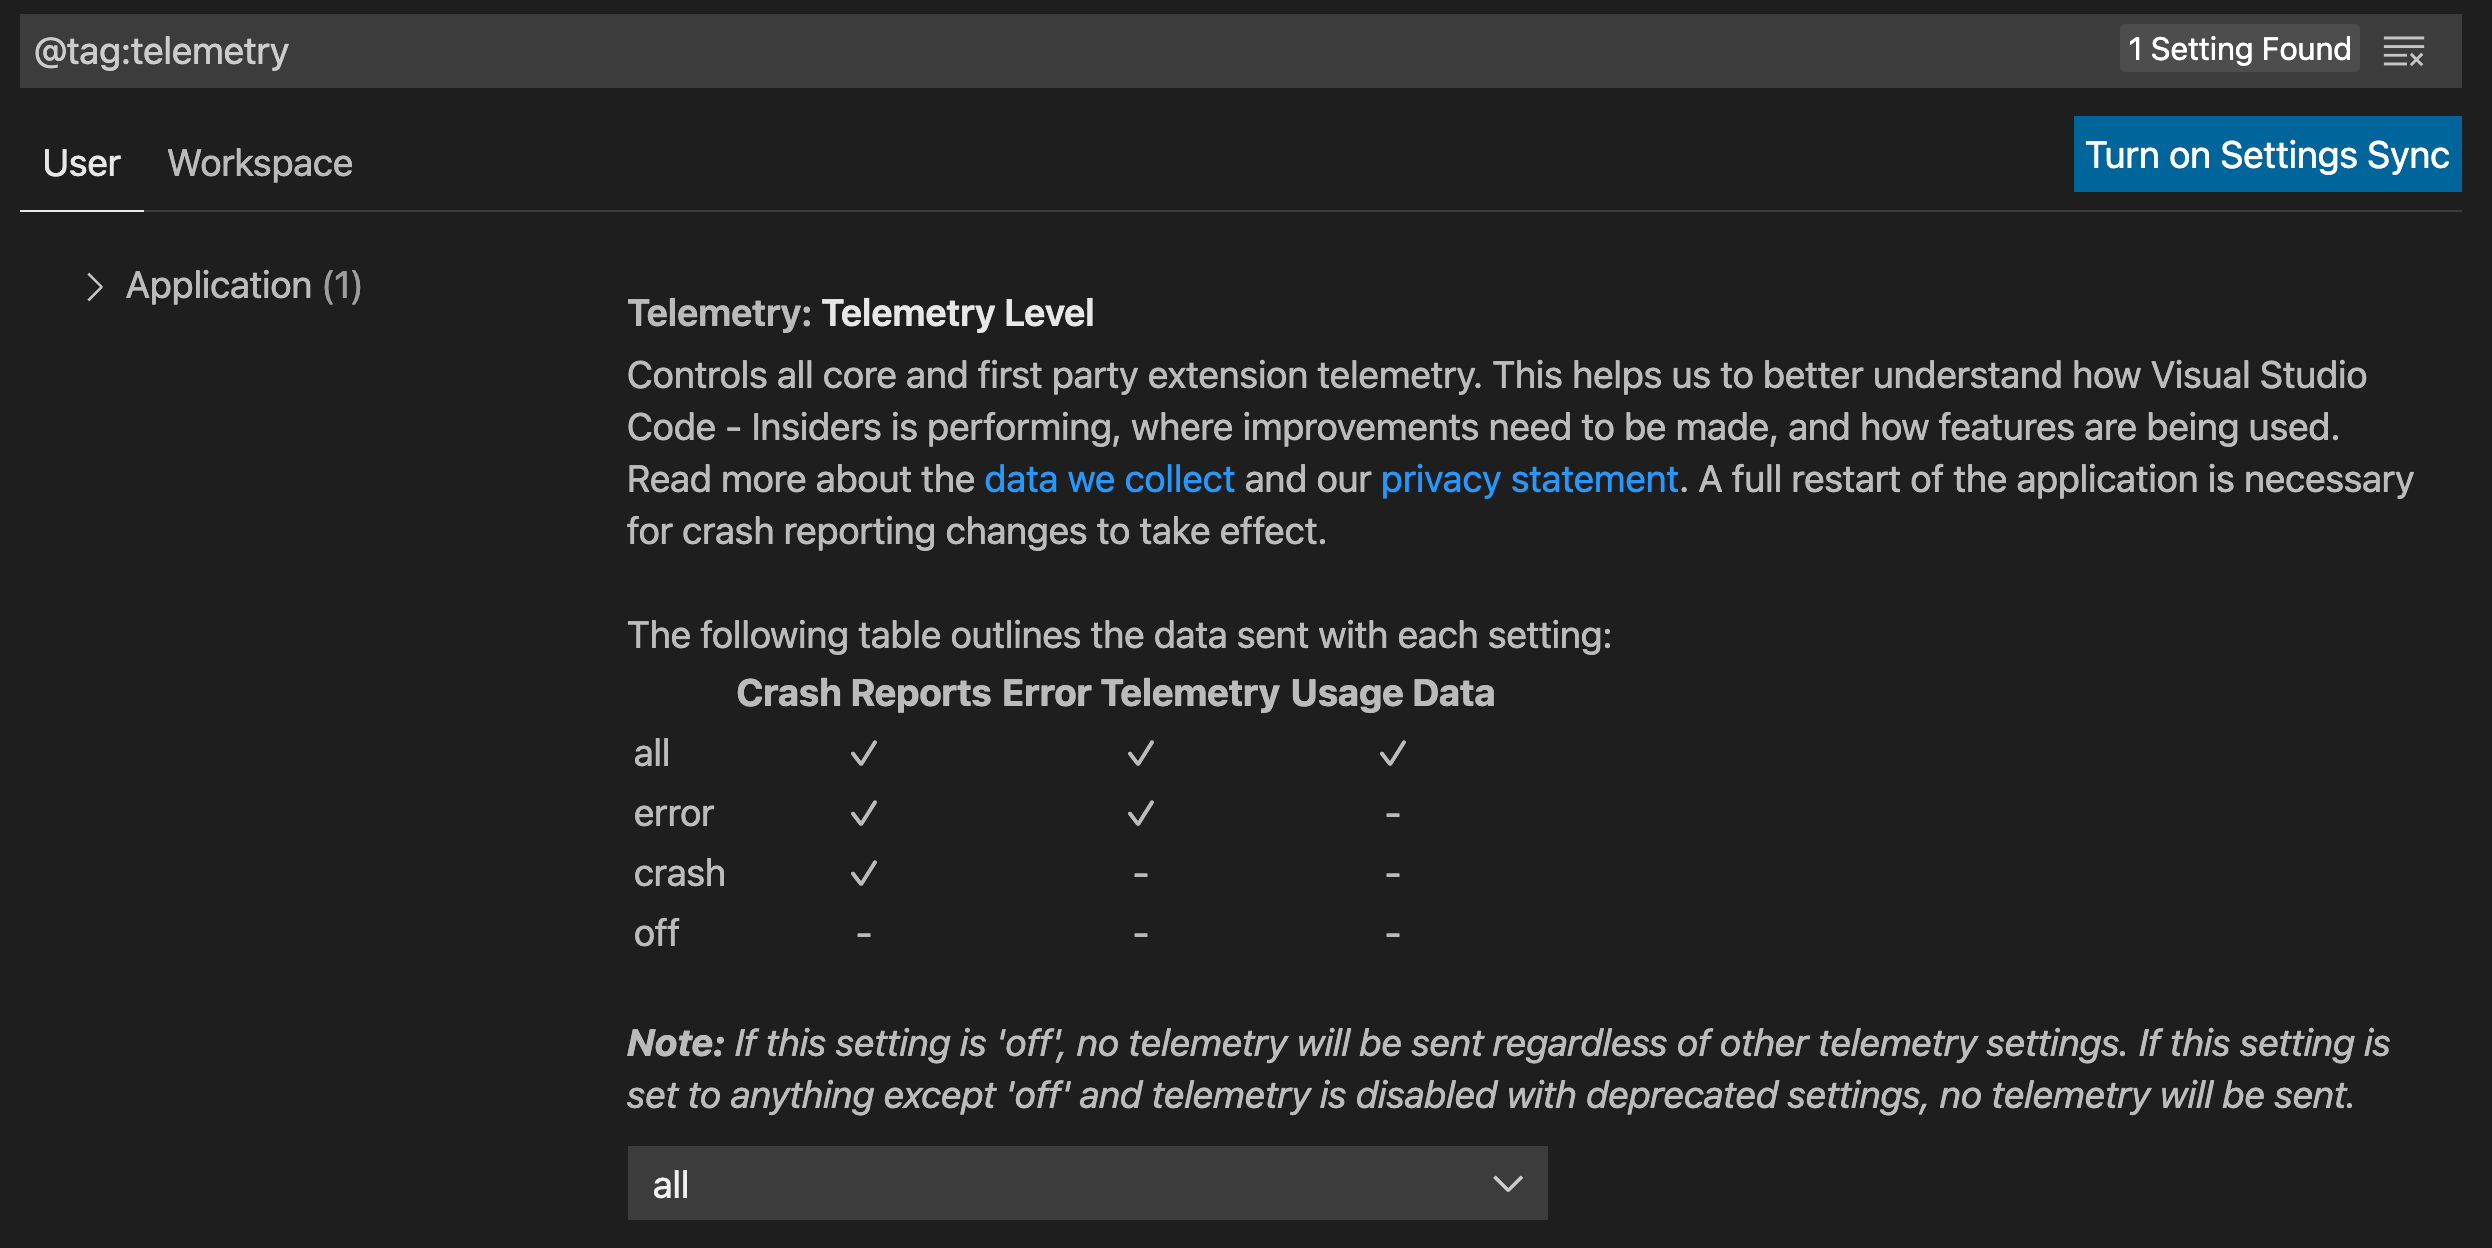The image size is (2492, 1248).
Task: Click the '1 Setting Found' count badge
Action: coord(2239,49)
